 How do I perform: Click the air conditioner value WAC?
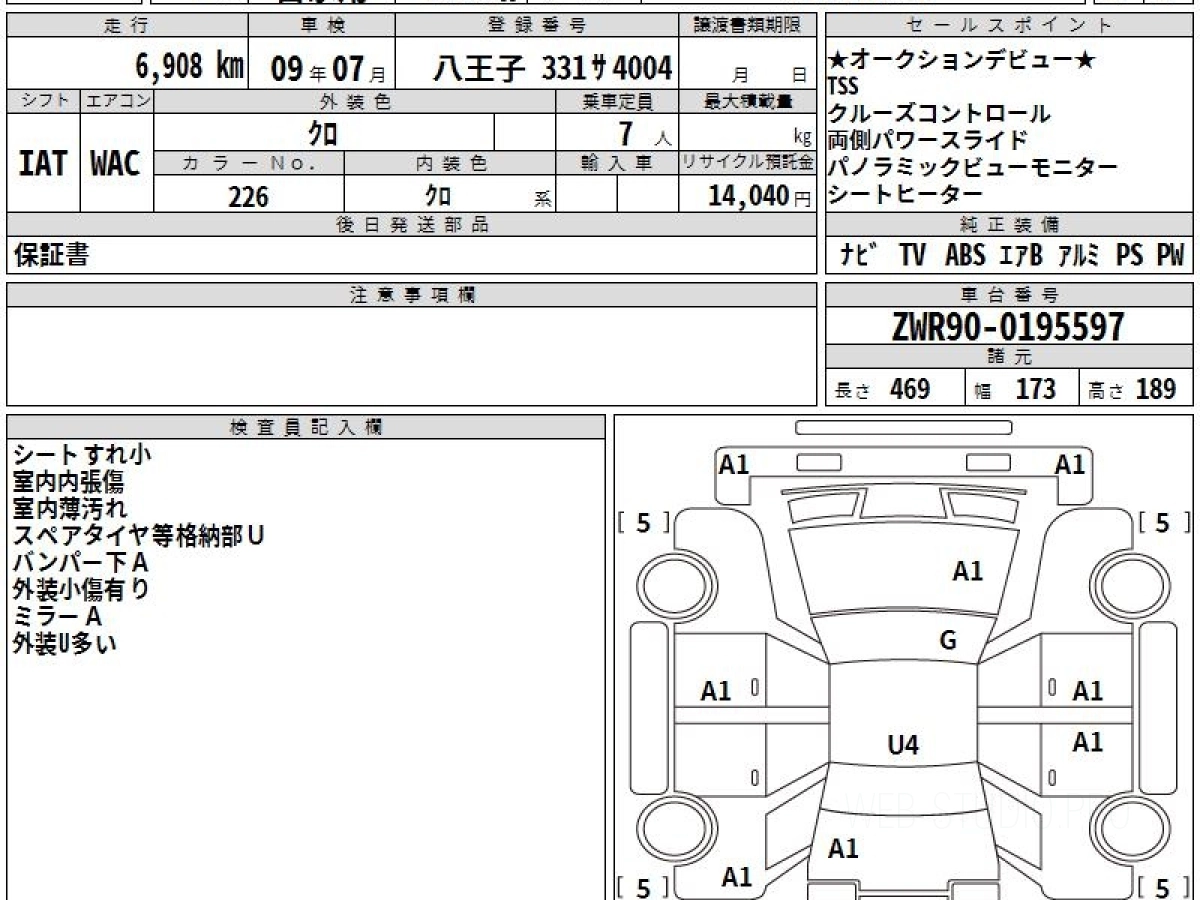click(116, 164)
